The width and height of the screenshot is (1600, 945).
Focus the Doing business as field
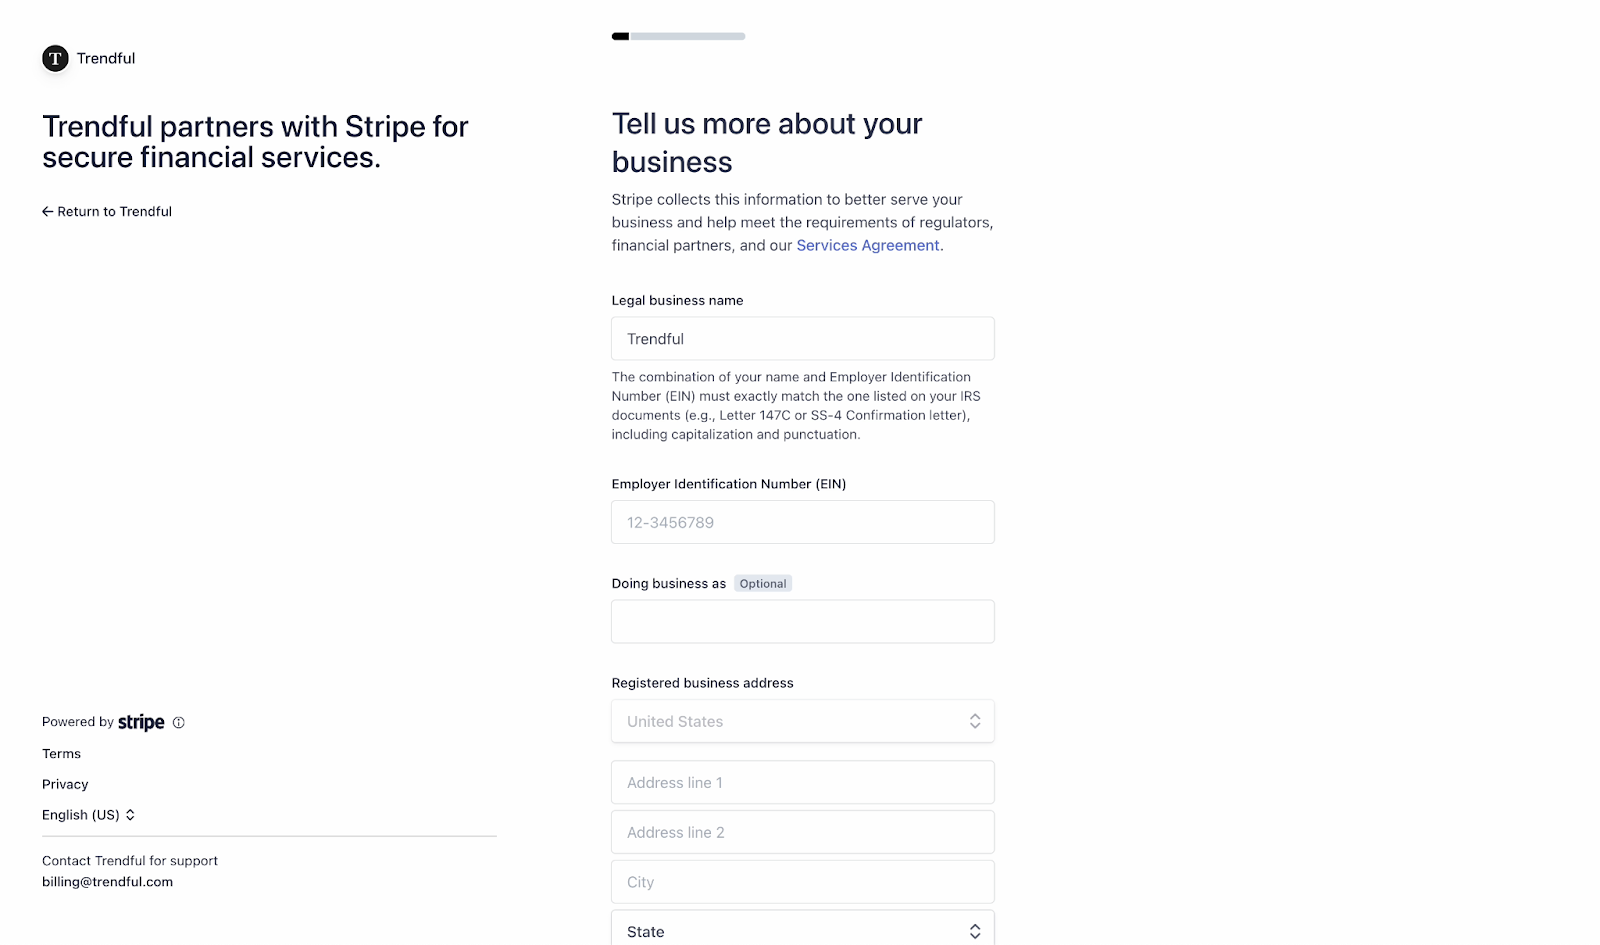click(x=803, y=621)
